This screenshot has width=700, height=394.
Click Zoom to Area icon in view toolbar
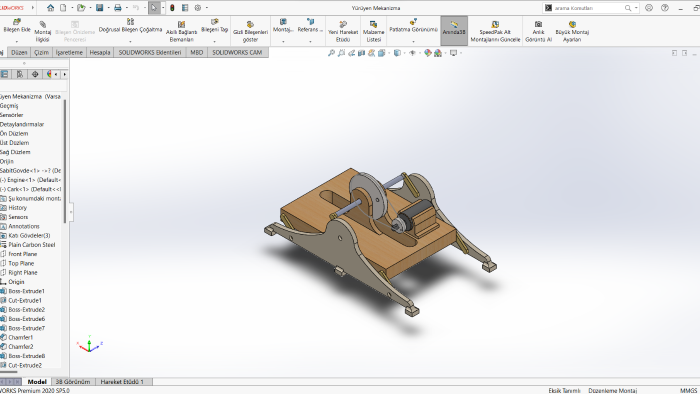point(342,53)
